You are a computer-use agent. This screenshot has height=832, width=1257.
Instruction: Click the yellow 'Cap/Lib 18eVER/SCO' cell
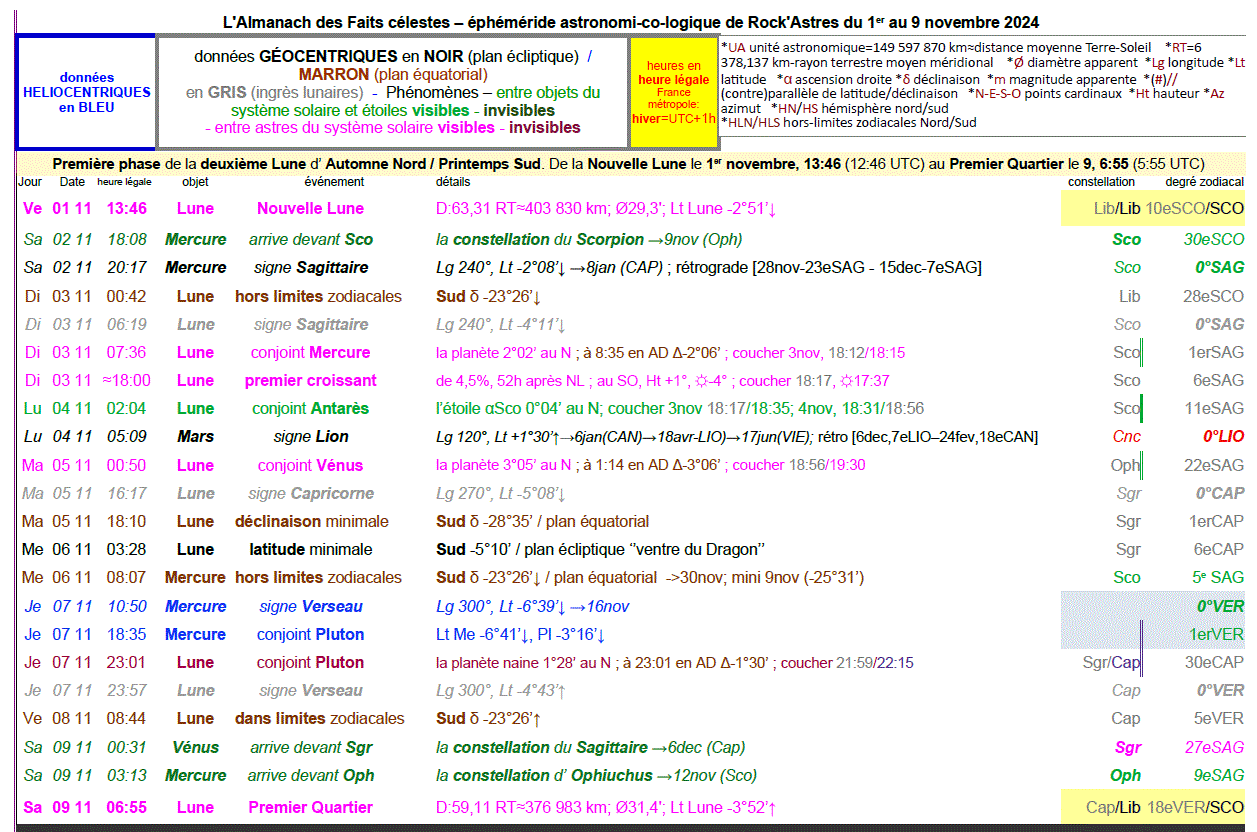1153,808
